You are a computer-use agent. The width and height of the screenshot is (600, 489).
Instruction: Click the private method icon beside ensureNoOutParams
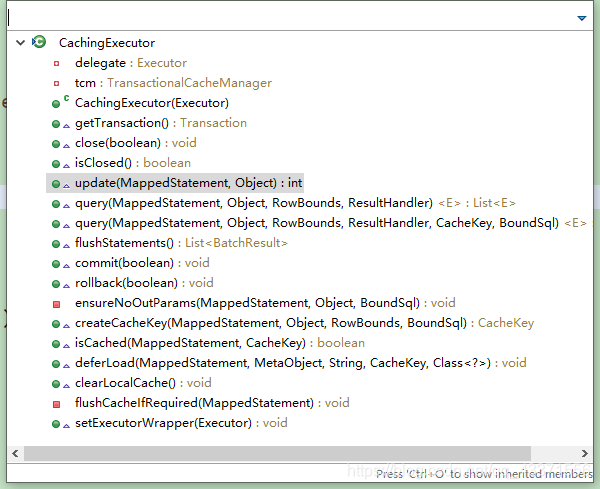pyautogui.click(x=56, y=304)
